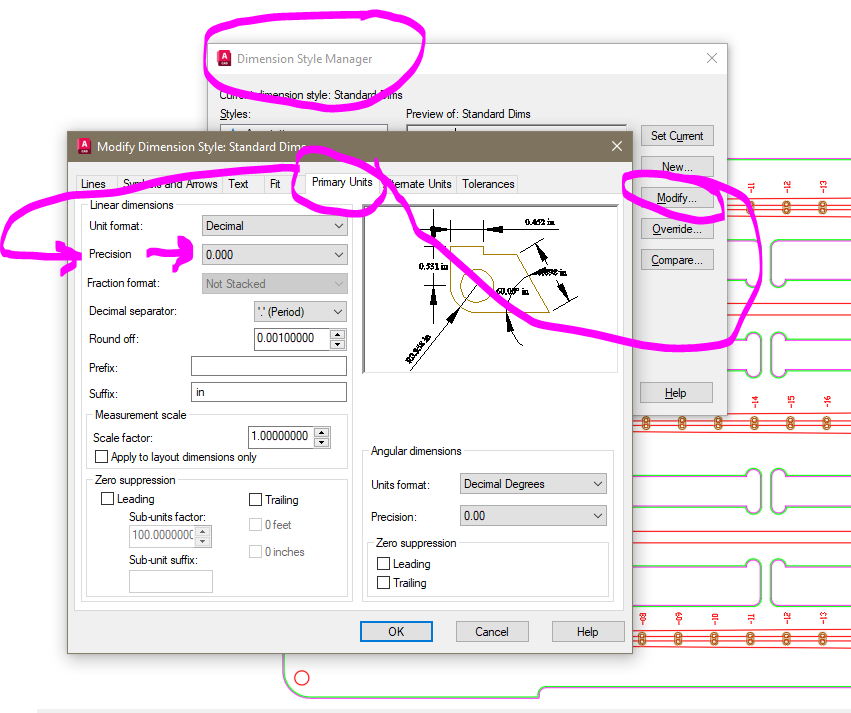Enable Apply to layout dimensions only
Screen dimensions: 851x713
(101, 457)
